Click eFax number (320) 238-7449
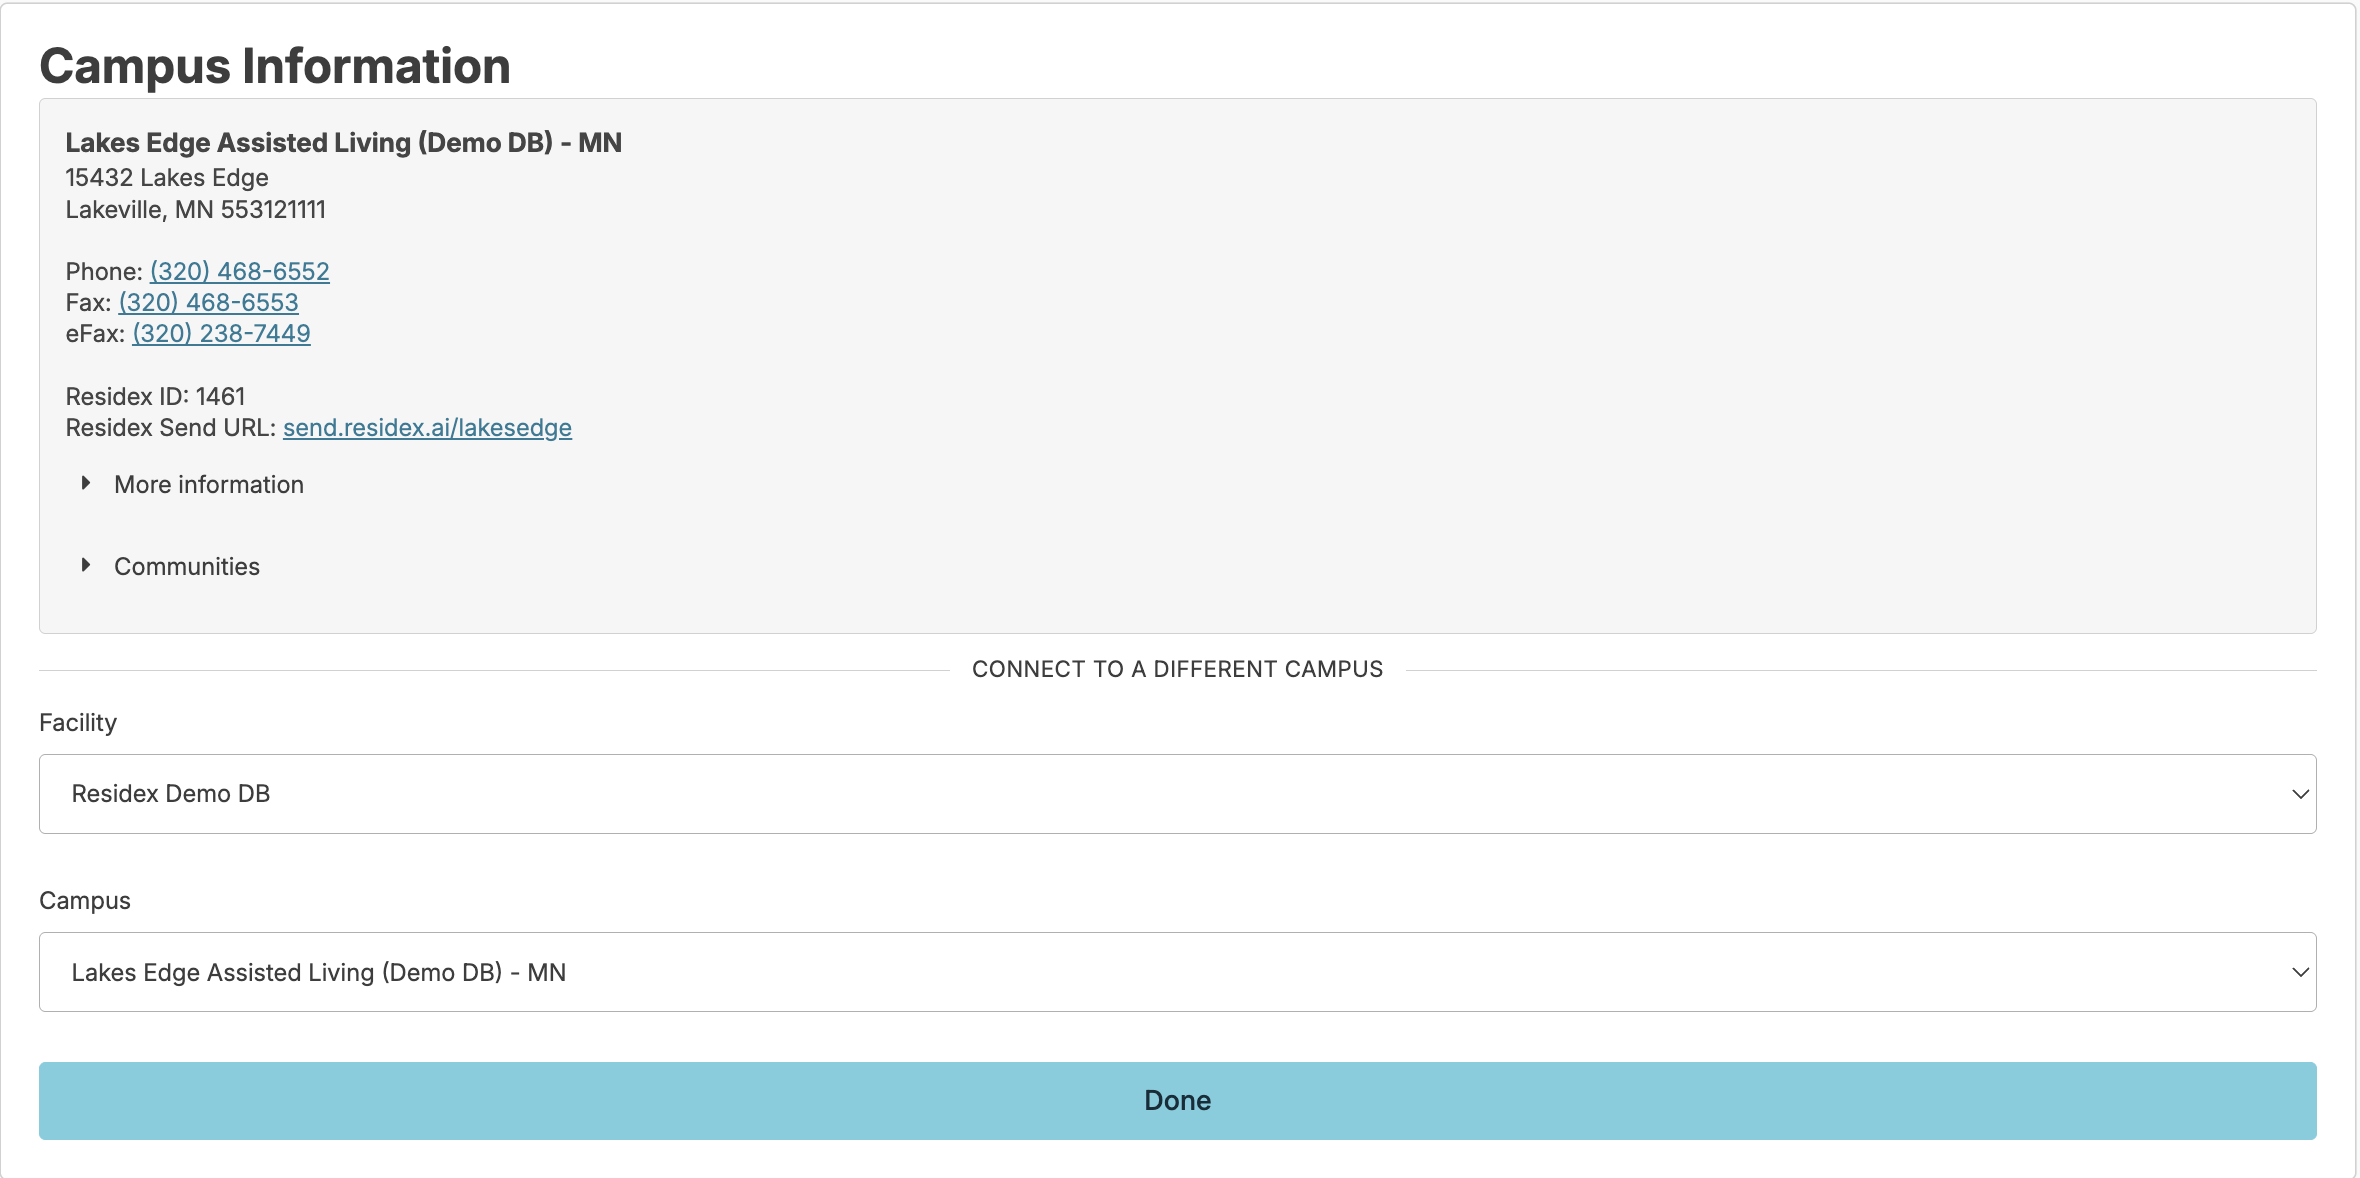 click(221, 333)
